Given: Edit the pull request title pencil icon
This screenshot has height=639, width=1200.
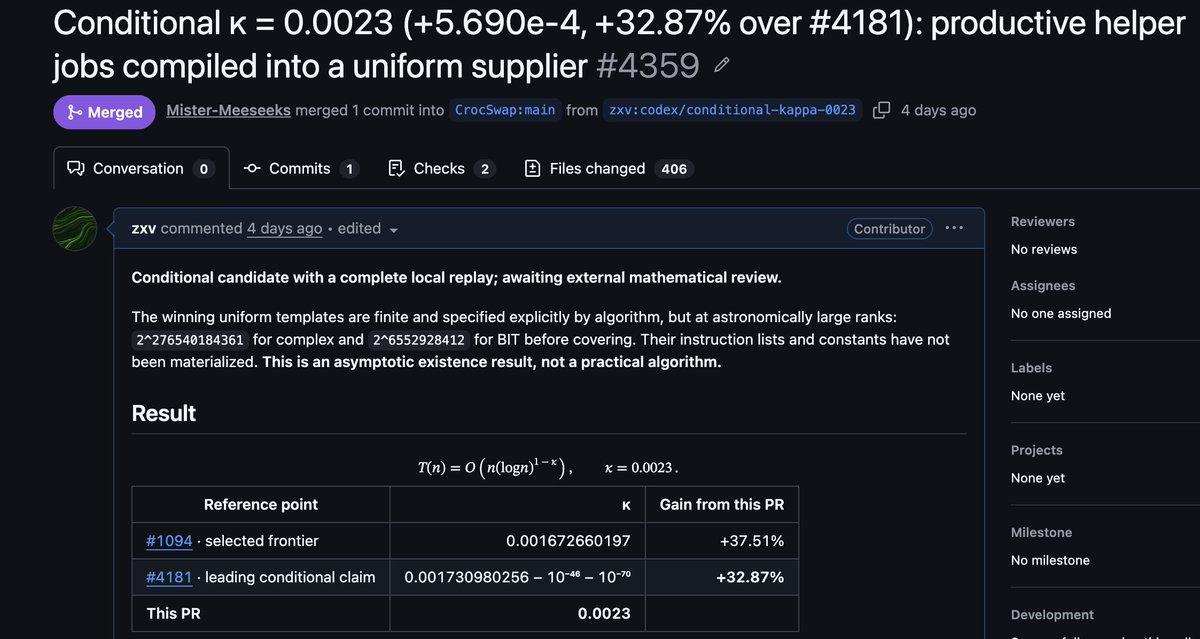Looking at the screenshot, I should coord(722,66).
